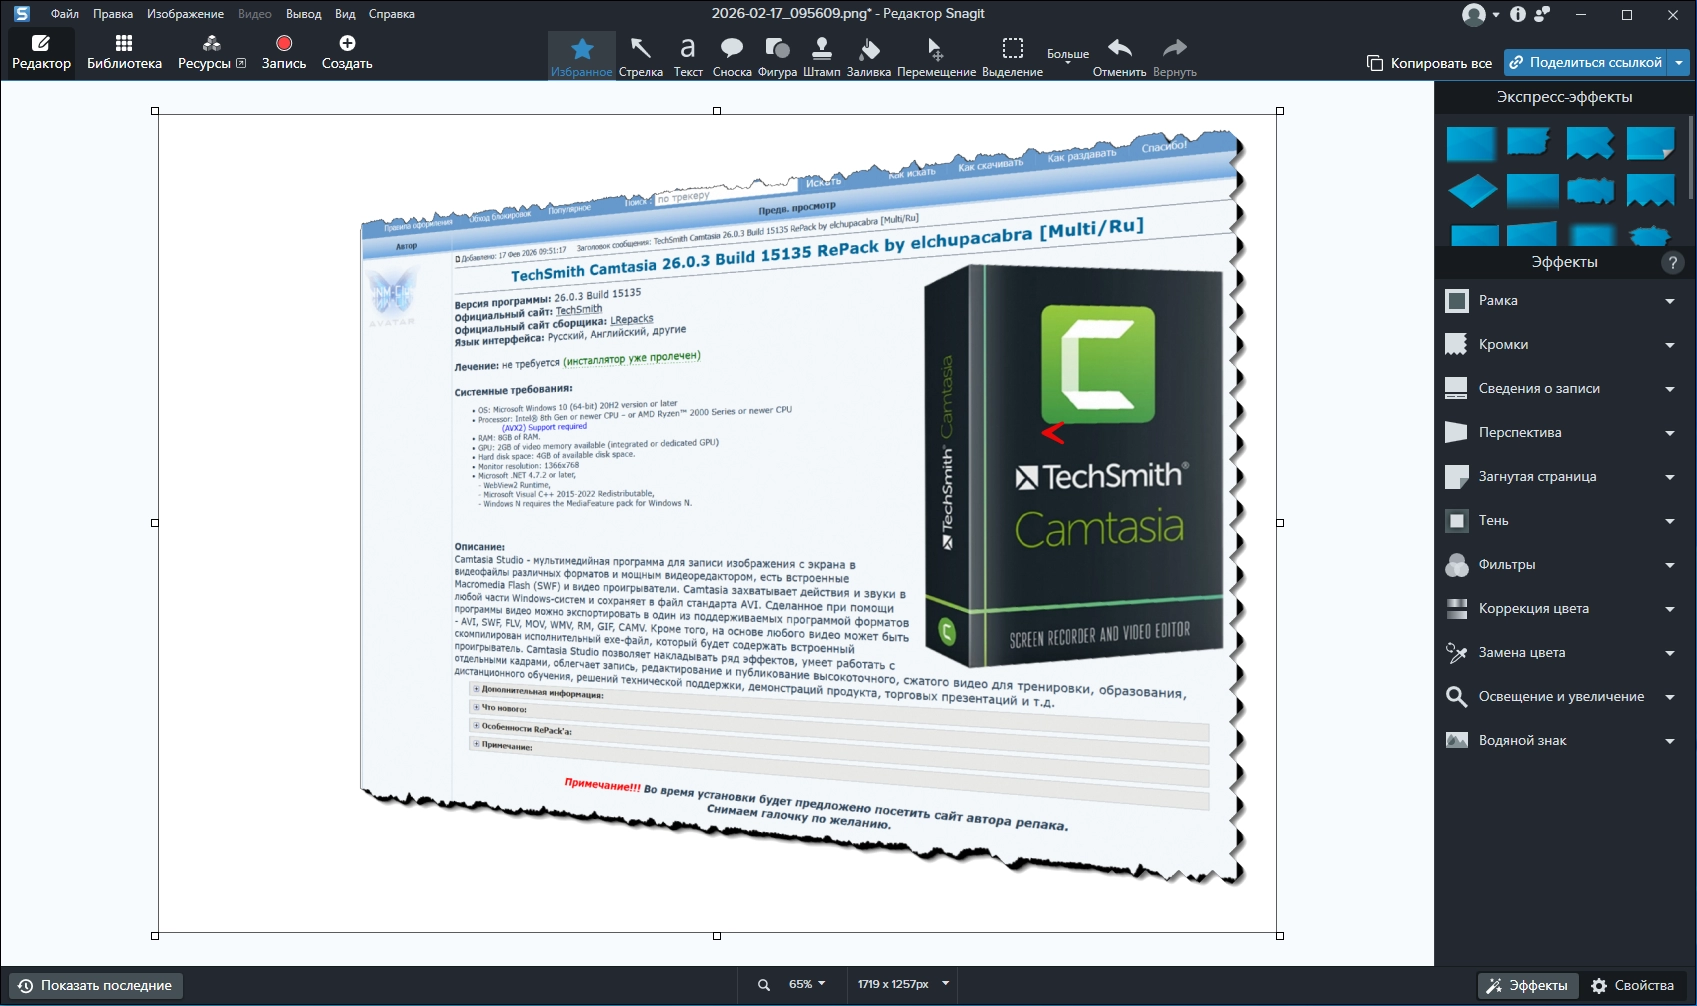
Task: Start a capture with Запись
Action: pos(284,52)
